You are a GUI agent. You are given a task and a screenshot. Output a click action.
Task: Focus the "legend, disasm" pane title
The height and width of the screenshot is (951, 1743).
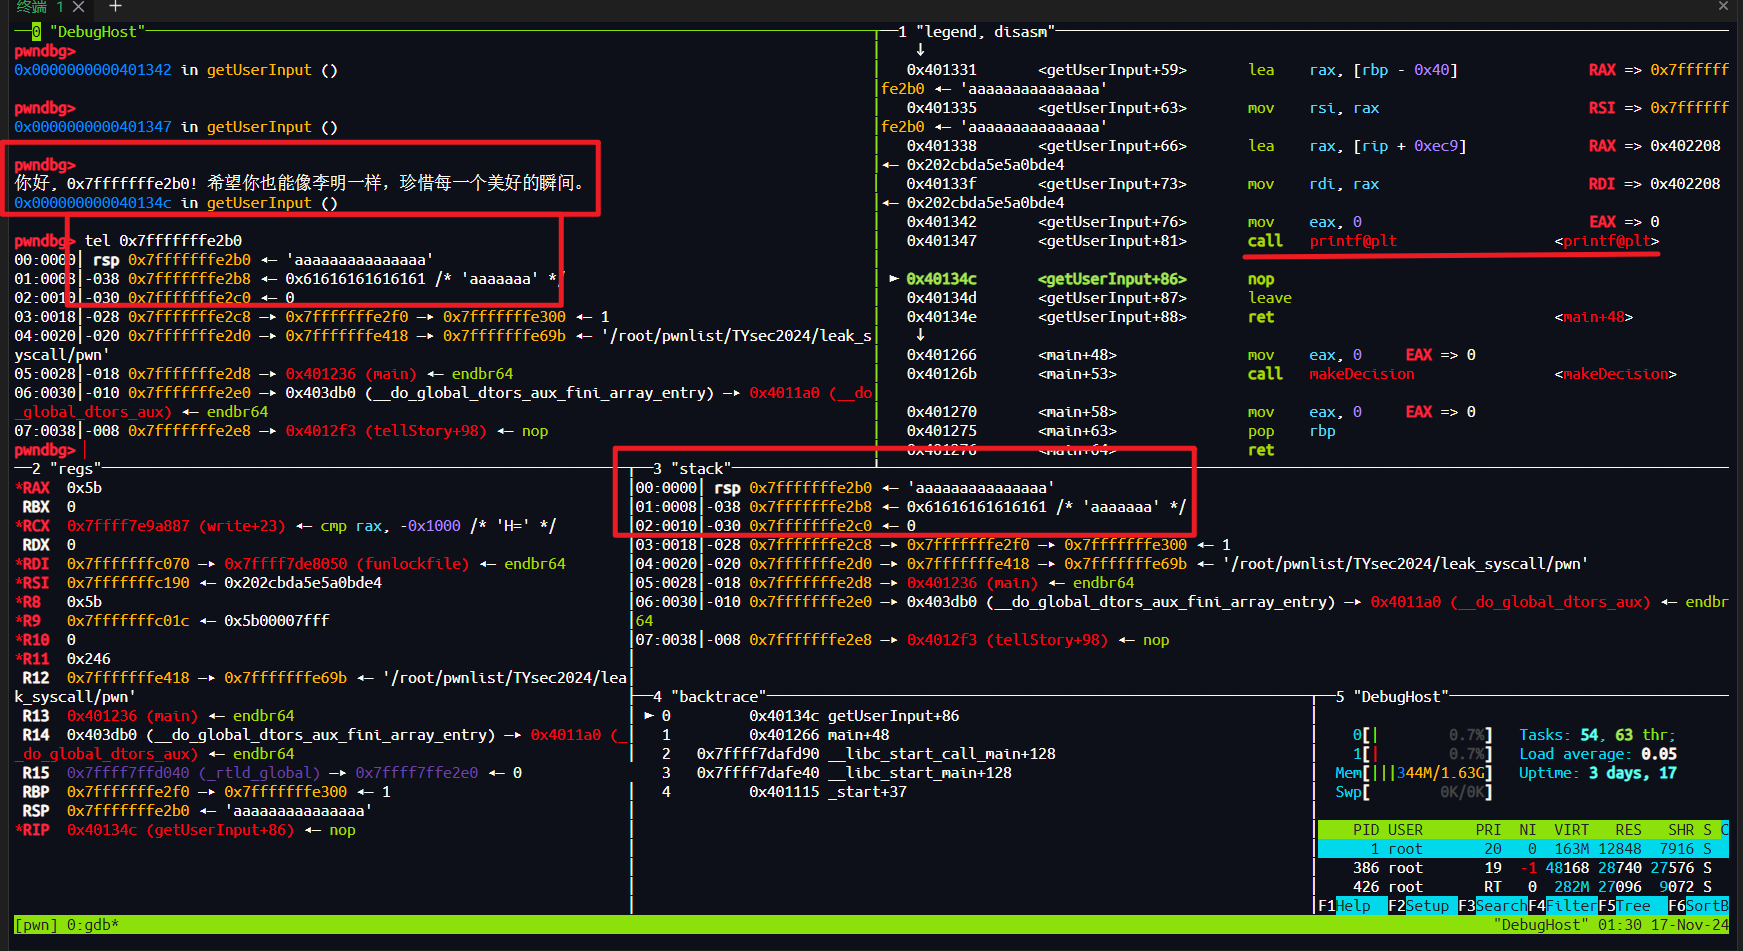point(985,32)
